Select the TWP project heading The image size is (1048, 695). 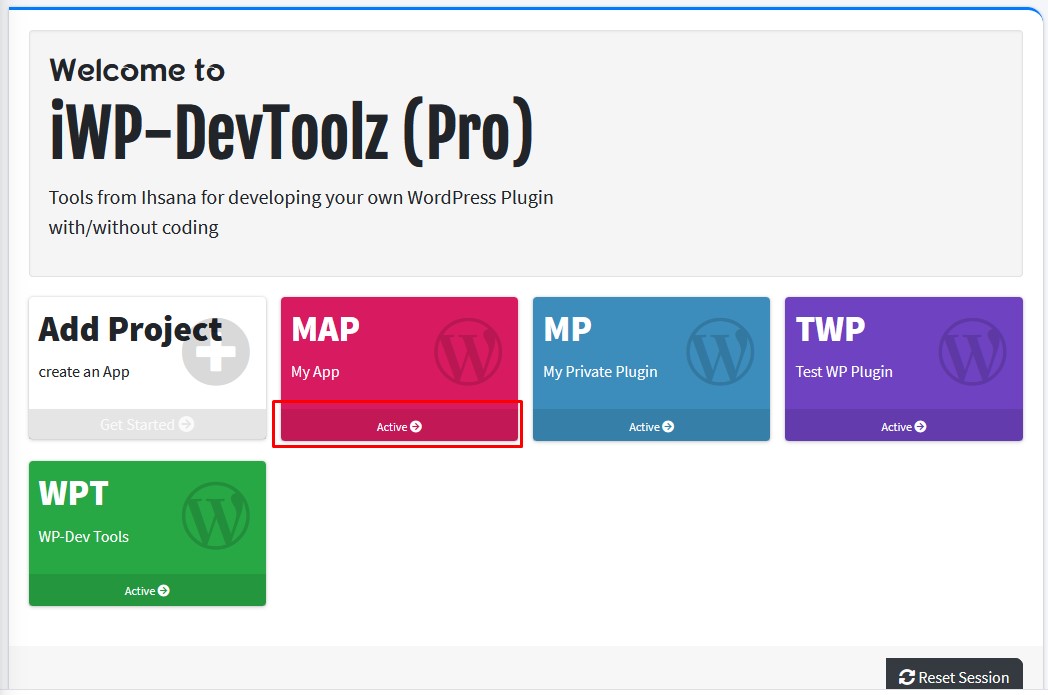coord(830,329)
